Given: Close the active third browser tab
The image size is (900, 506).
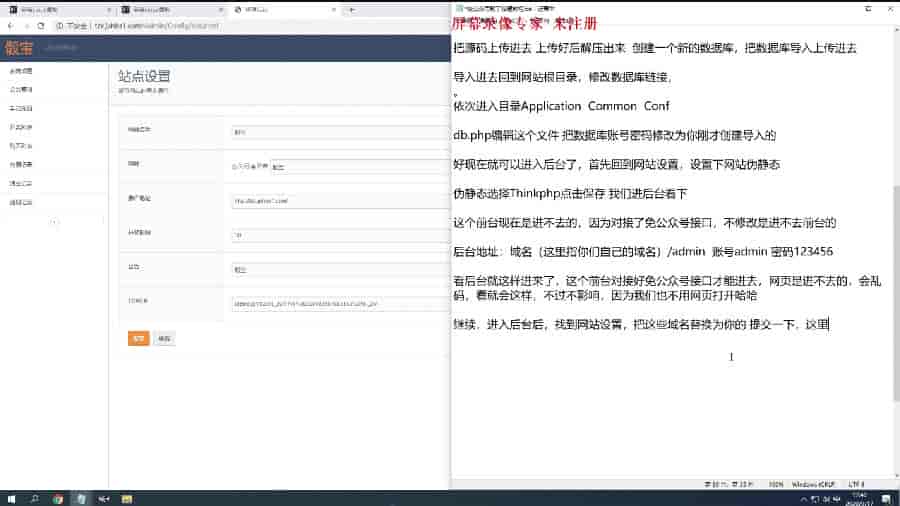Looking at the screenshot, I should (x=335, y=8).
